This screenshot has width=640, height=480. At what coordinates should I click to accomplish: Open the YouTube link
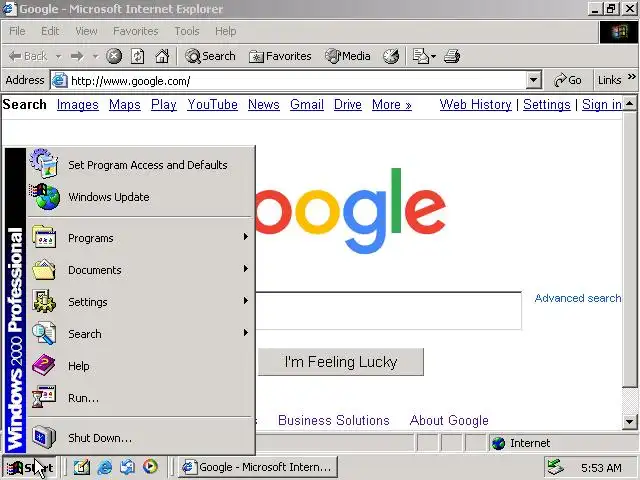[x=212, y=104]
